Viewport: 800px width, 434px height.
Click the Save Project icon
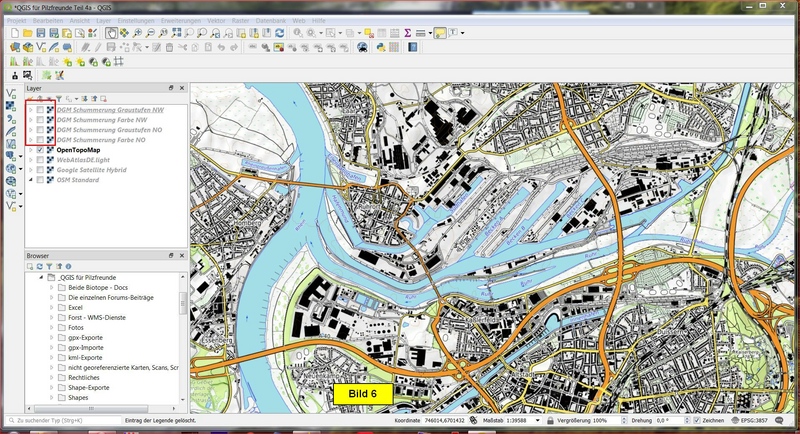pos(40,33)
